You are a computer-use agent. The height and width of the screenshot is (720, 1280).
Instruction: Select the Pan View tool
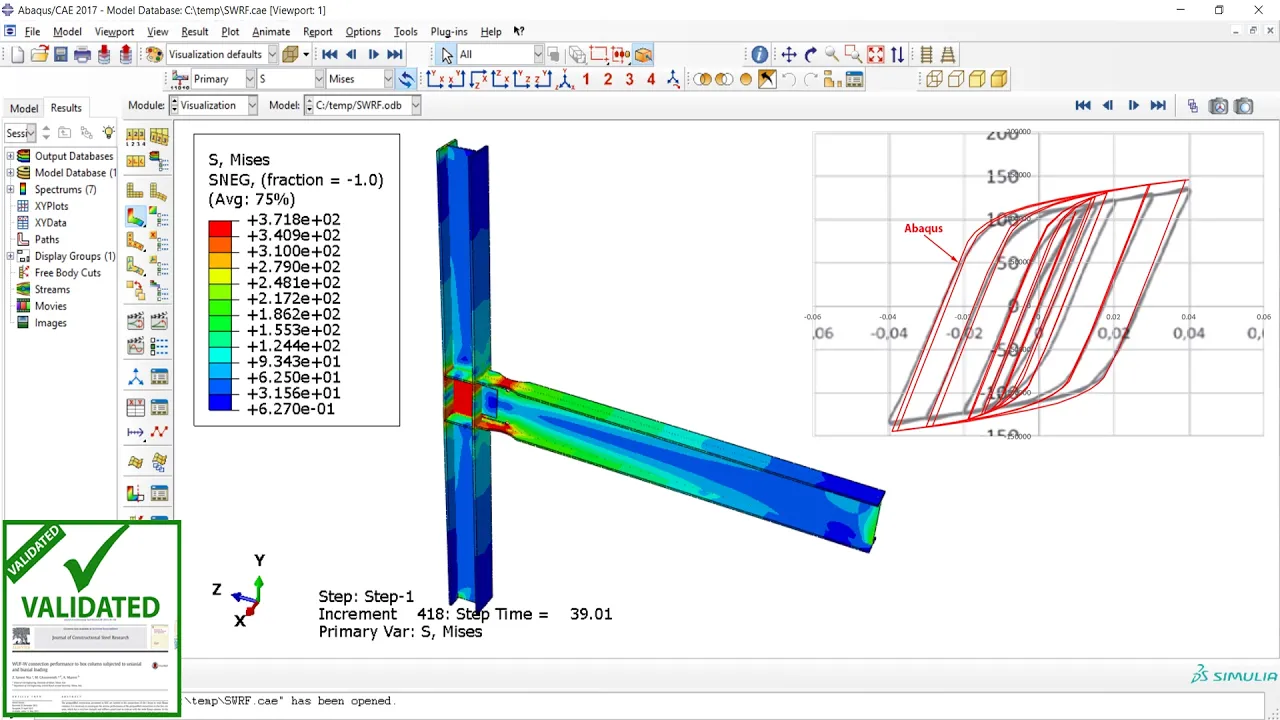(x=789, y=54)
